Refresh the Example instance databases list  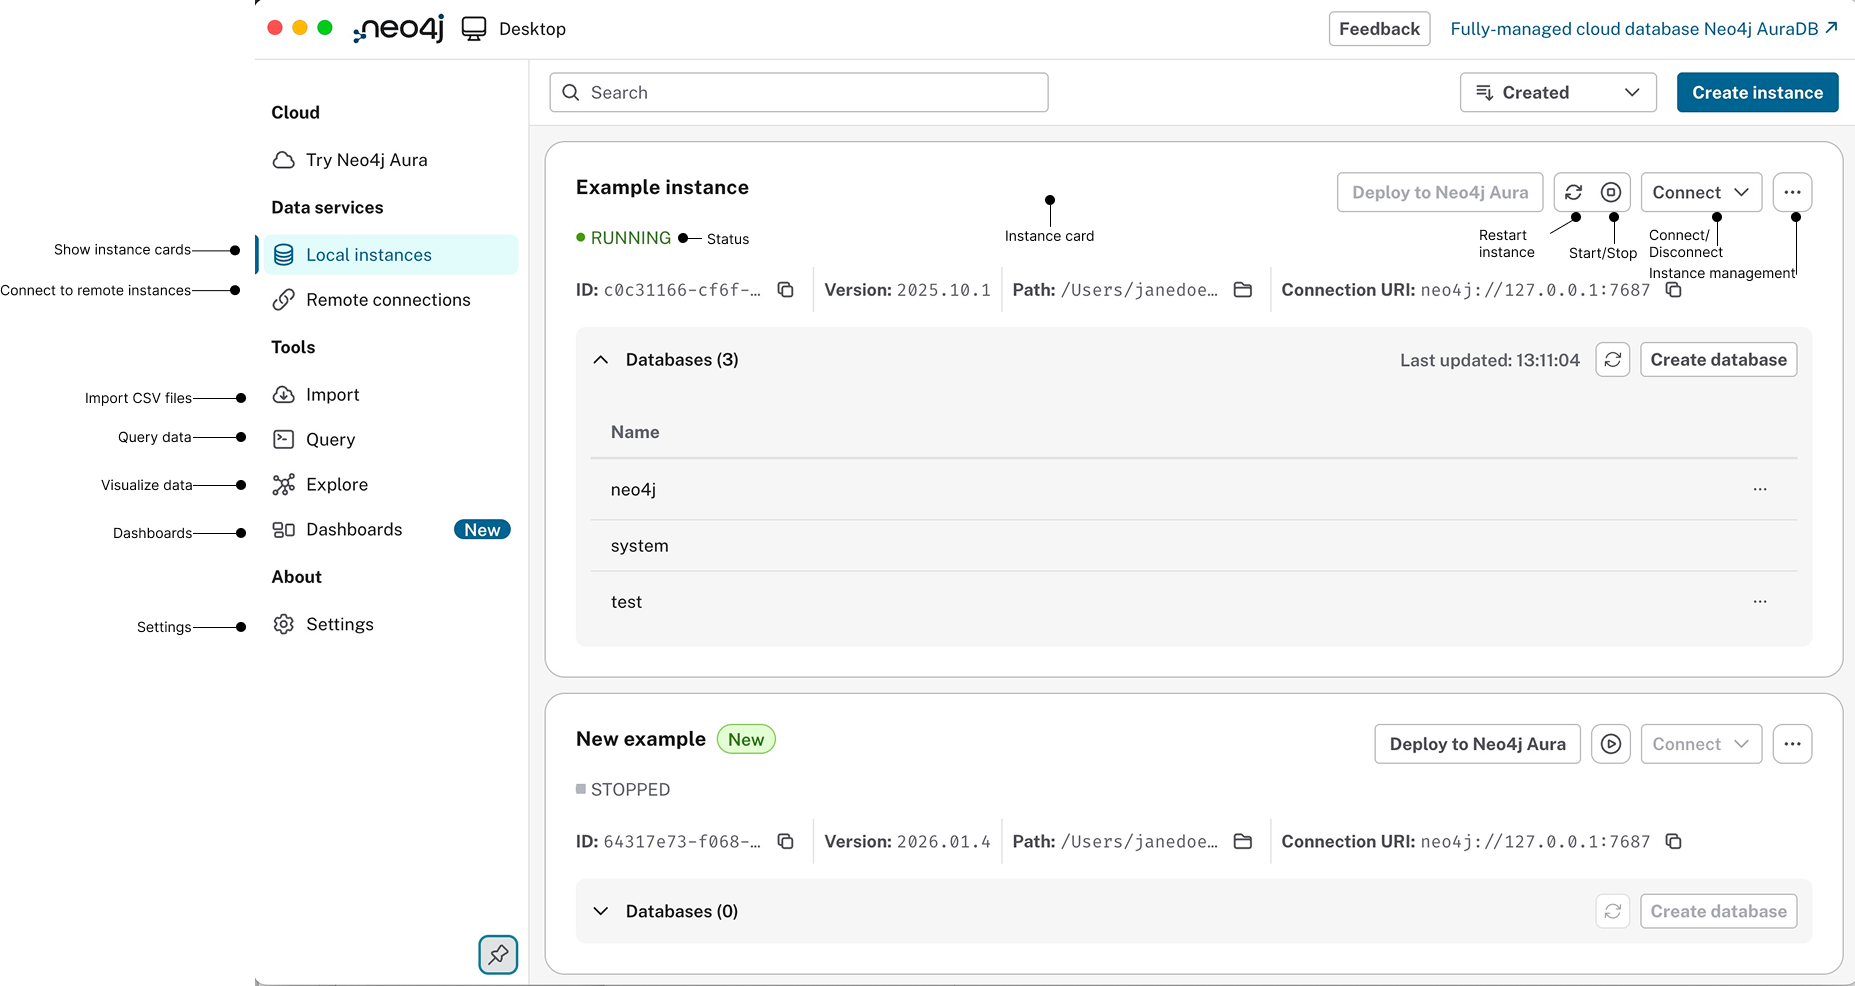(x=1613, y=360)
